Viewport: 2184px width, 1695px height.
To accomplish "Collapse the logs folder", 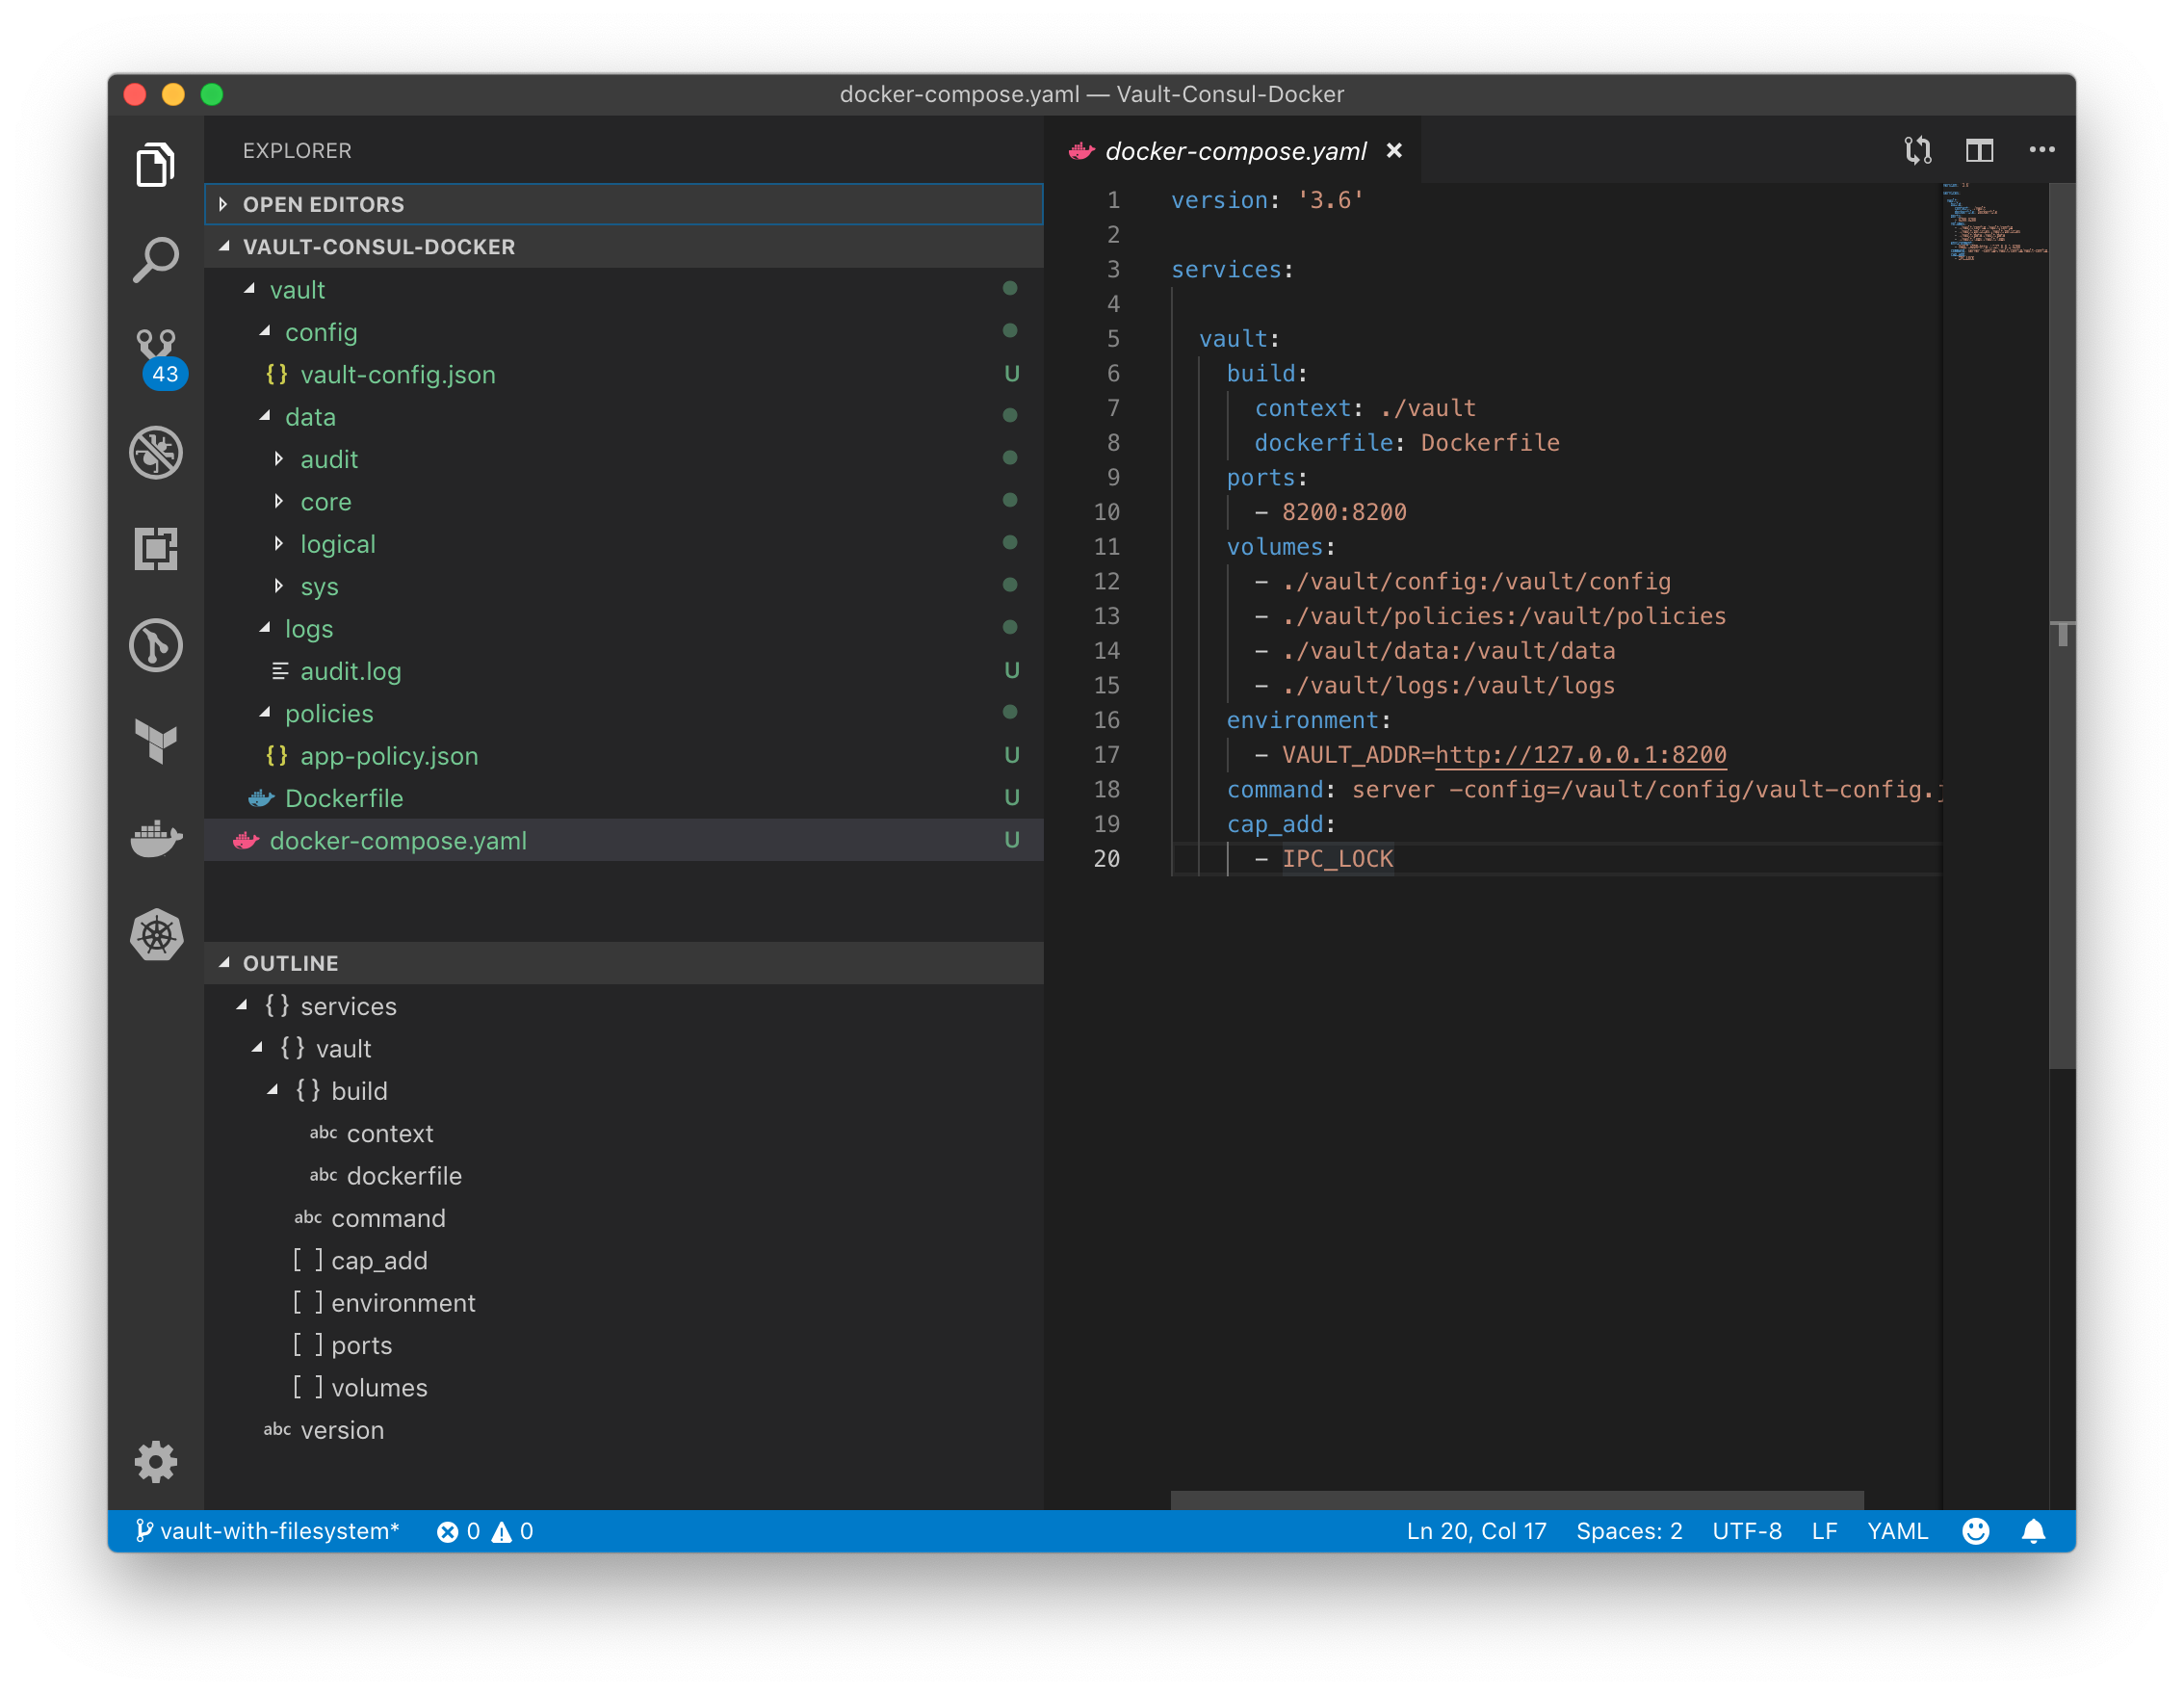I will point(624,629).
